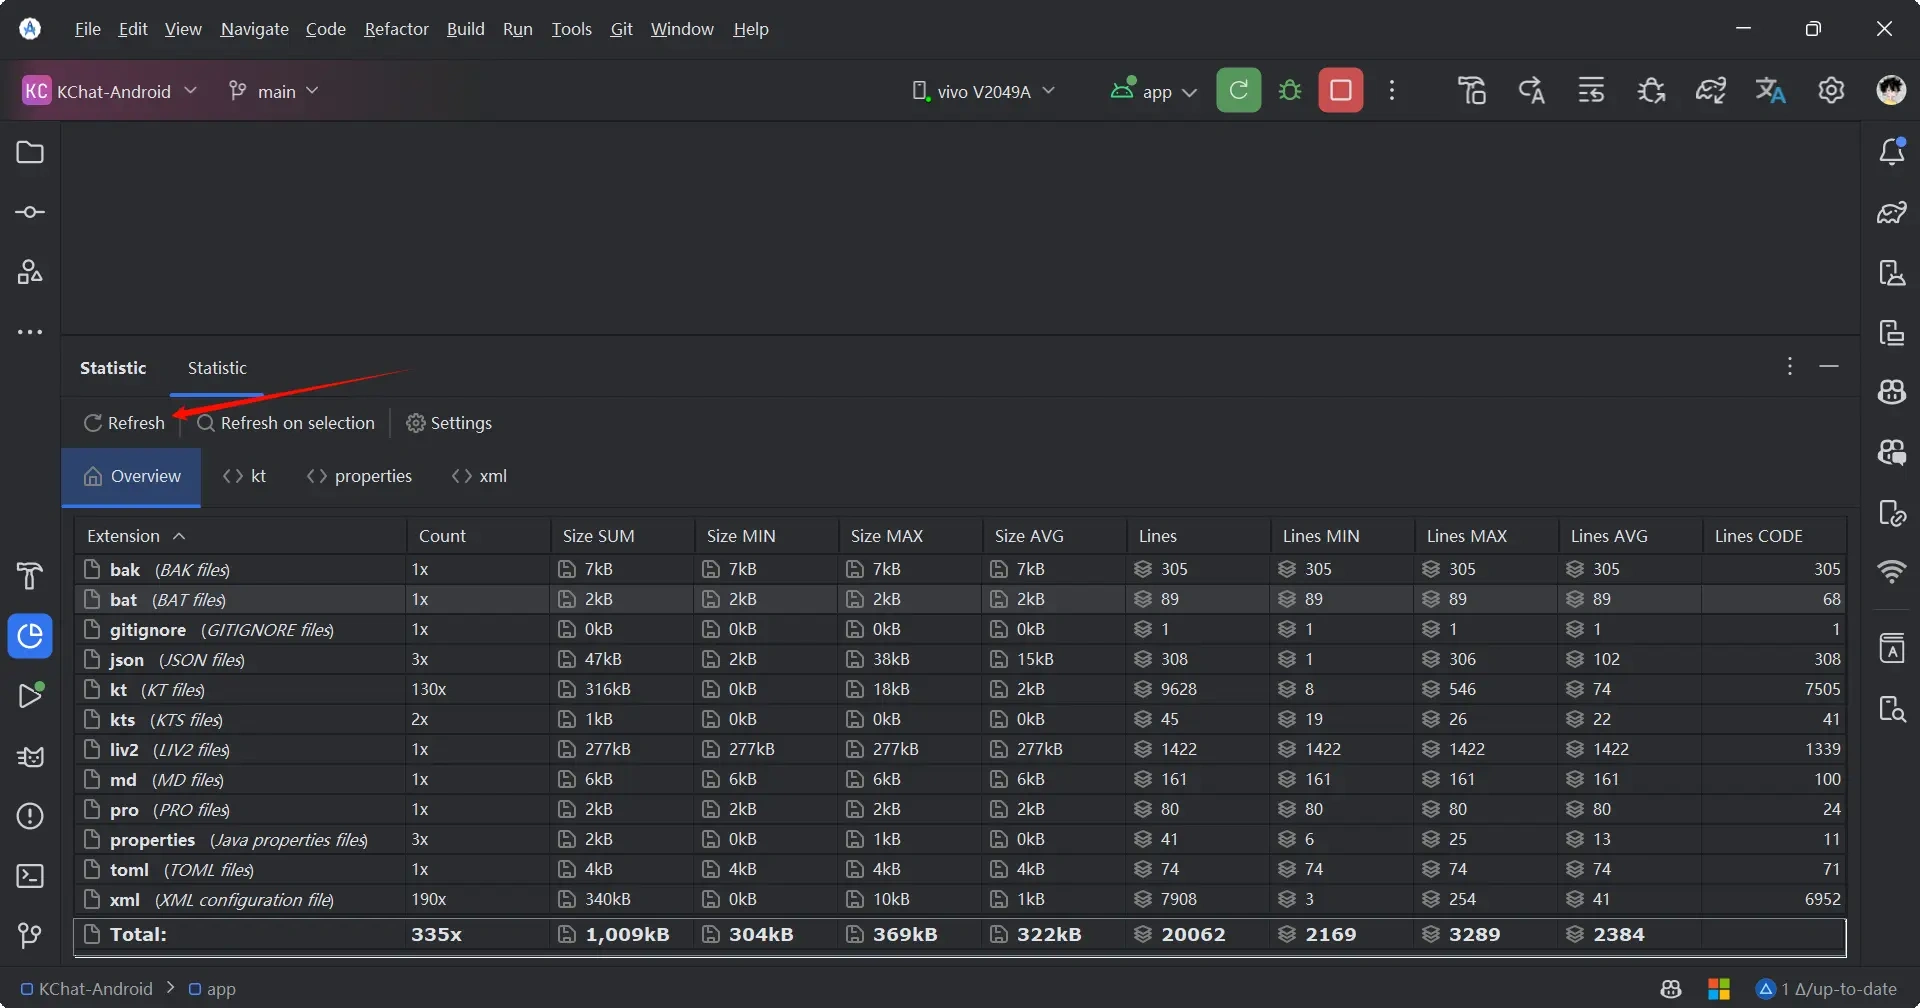1920x1008 pixels.
Task: Open Statistic Settings button
Action: (449, 423)
